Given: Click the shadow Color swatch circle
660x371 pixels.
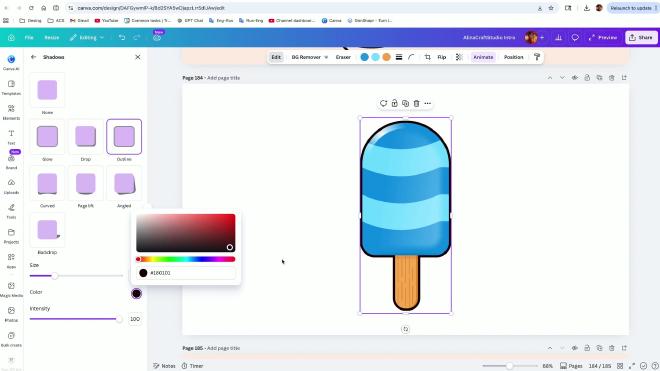Looking at the screenshot, I should [136, 294].
